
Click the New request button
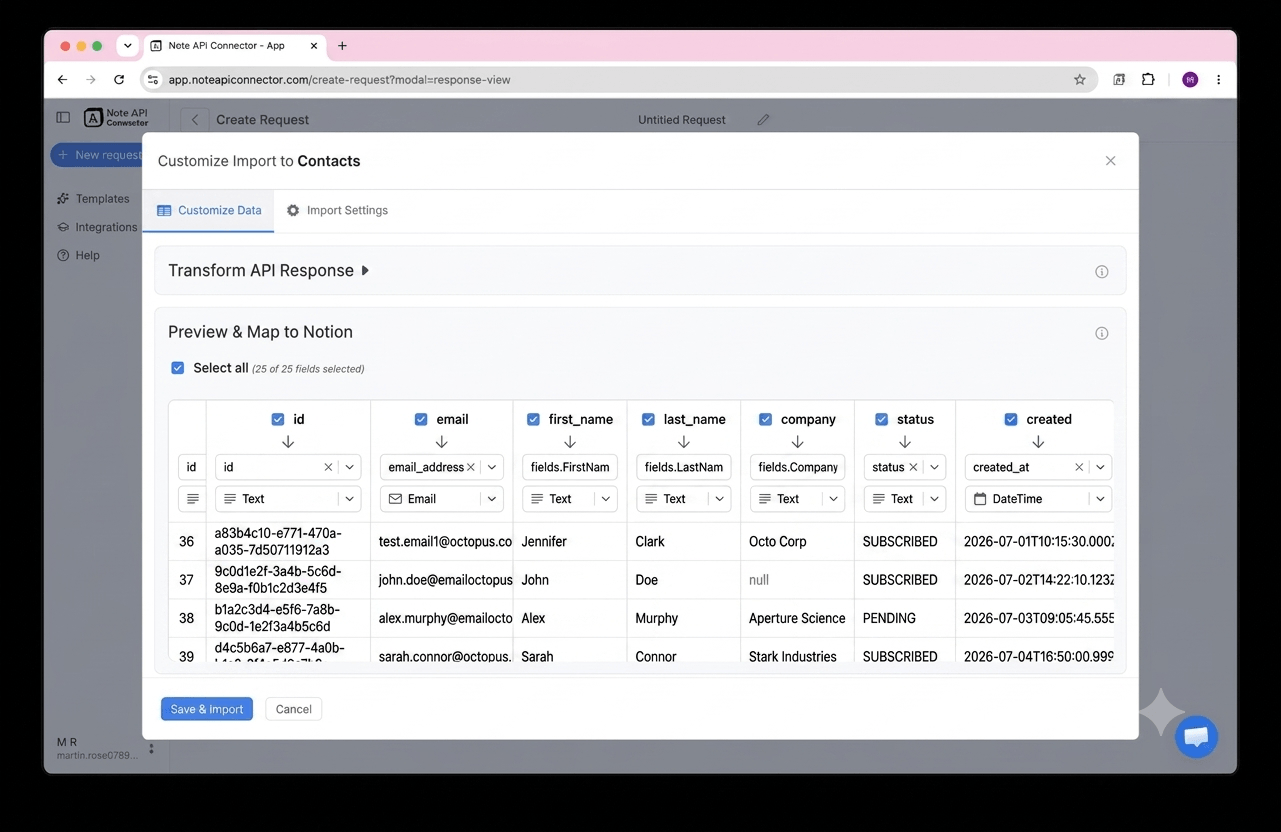click(x=97, y=155)
